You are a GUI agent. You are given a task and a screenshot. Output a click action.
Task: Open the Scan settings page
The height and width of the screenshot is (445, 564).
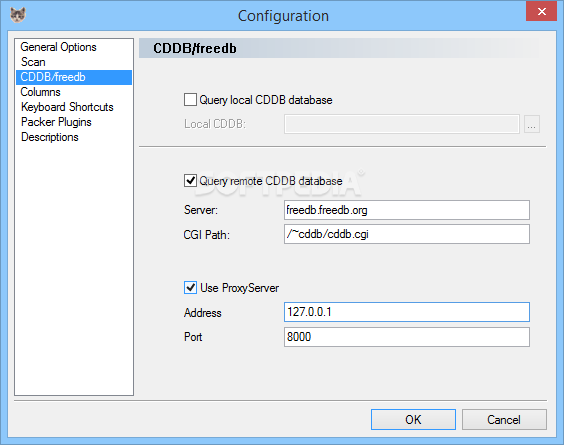coord(74,62)
